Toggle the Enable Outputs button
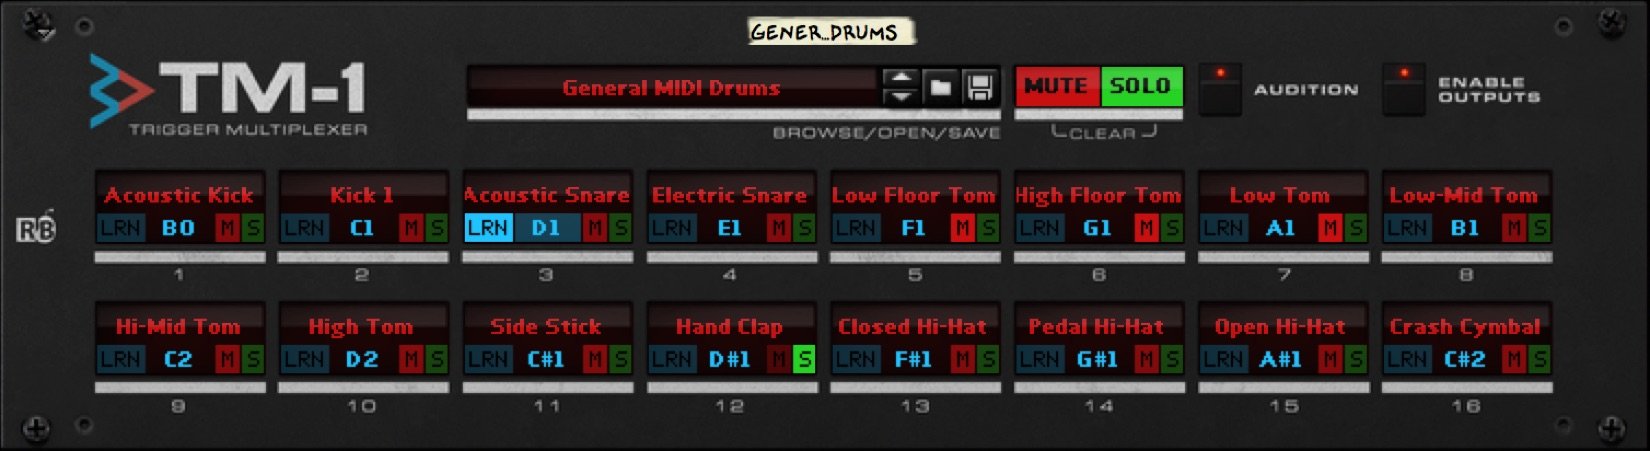This screenshot has height=451, width=1650. [x=1404, y=89]
